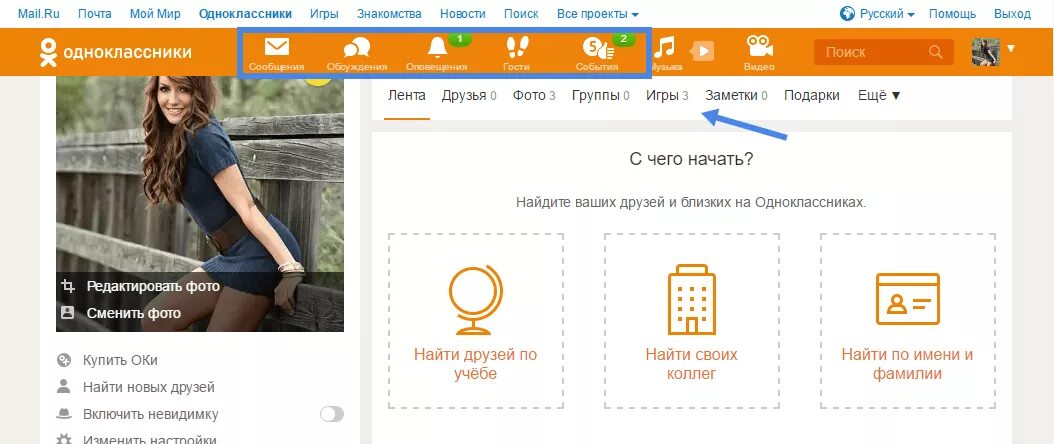Viewport: 1054px width, 444px height.
Task: Open the Заметки tab
Action: tap(736, 95)
